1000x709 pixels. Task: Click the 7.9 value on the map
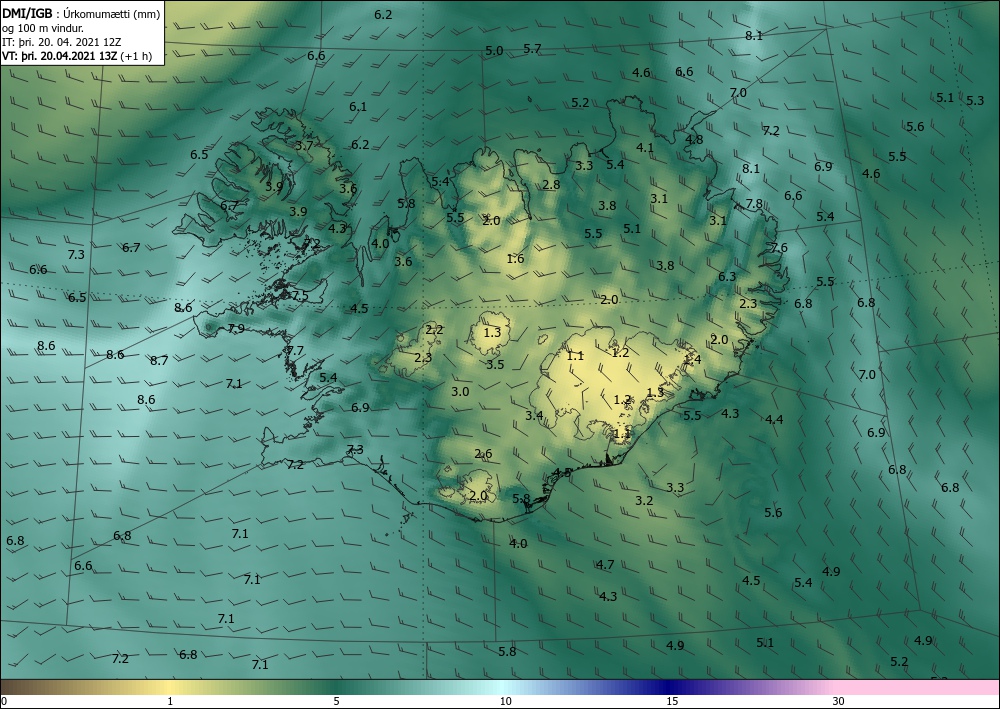coord(236,329)
